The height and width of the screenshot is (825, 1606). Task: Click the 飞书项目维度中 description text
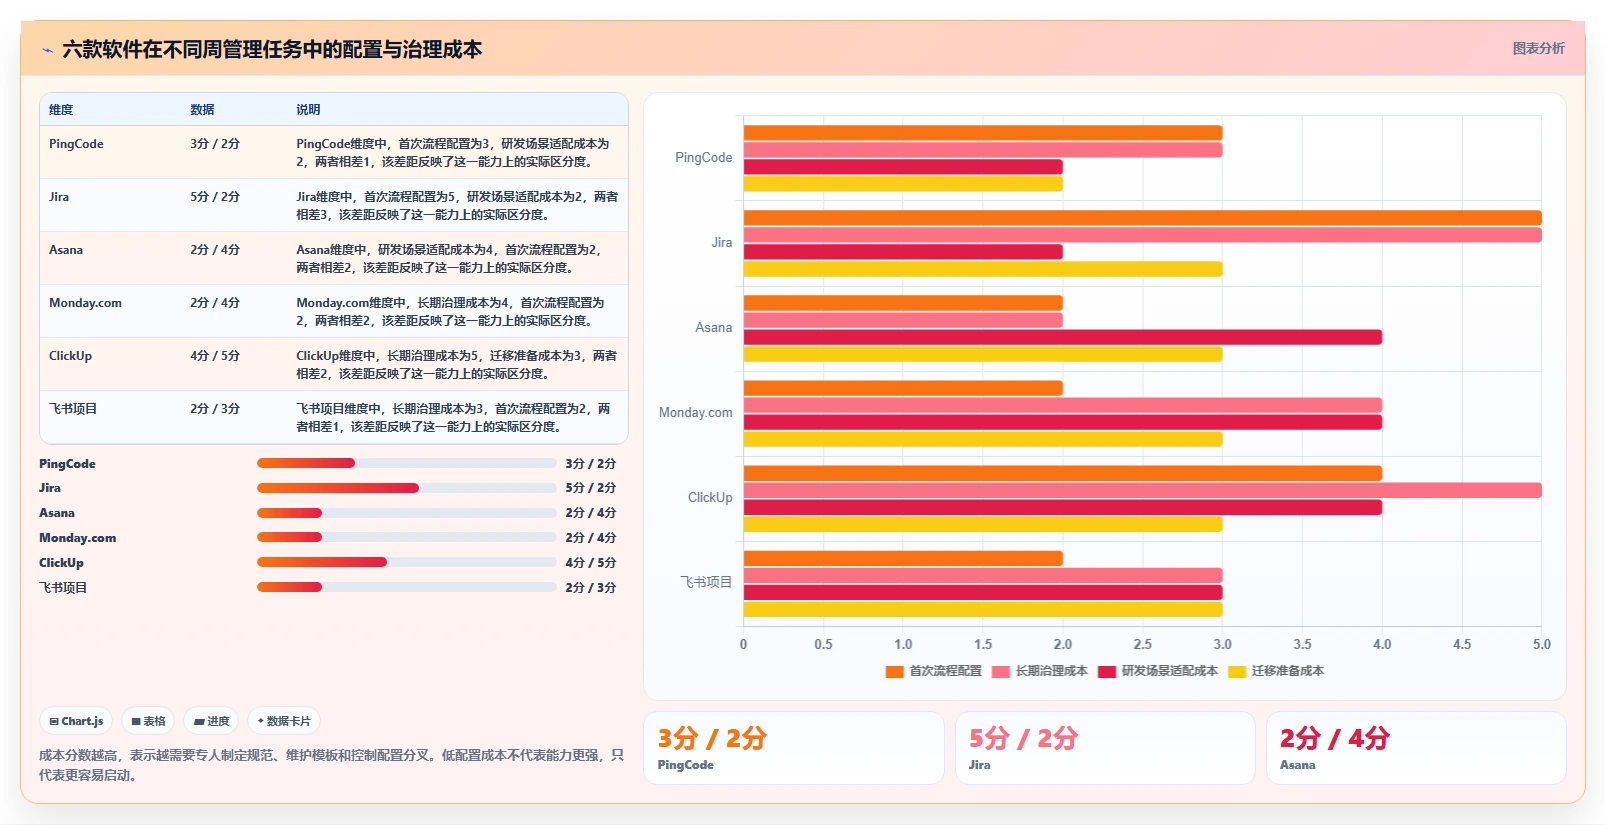point(454,418)
